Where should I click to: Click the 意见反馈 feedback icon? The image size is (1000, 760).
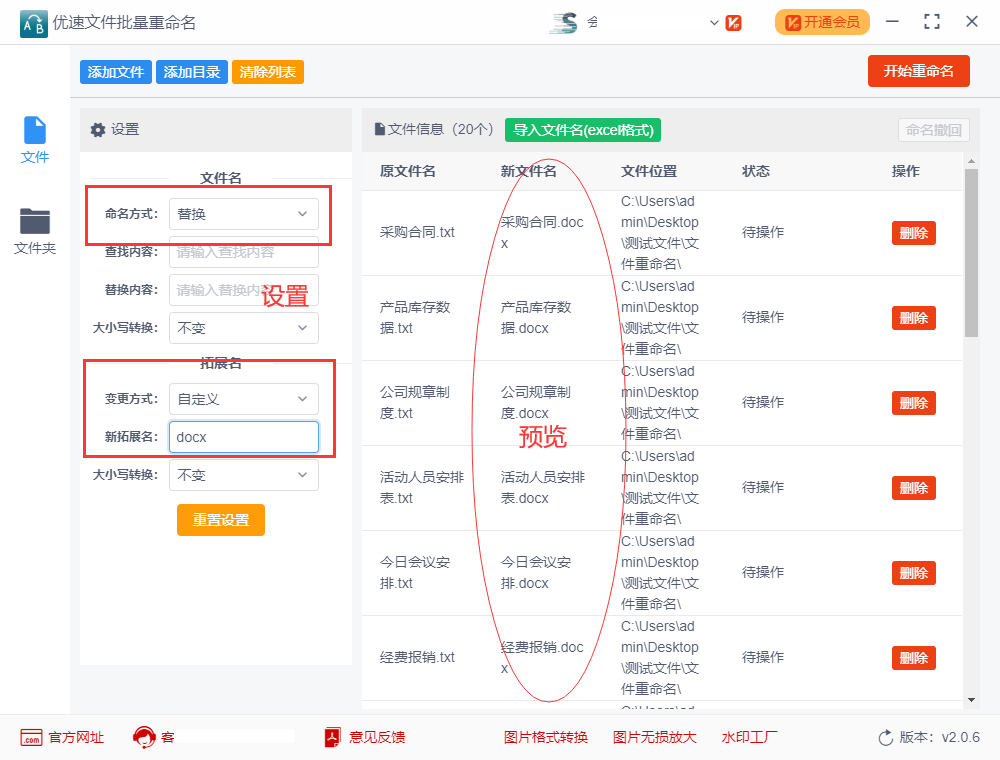pos(333,738)
